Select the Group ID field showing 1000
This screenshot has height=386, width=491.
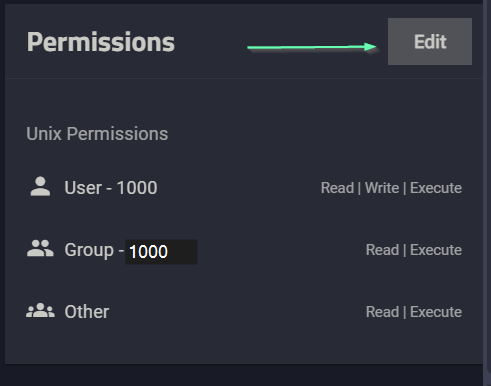point(161,252)
